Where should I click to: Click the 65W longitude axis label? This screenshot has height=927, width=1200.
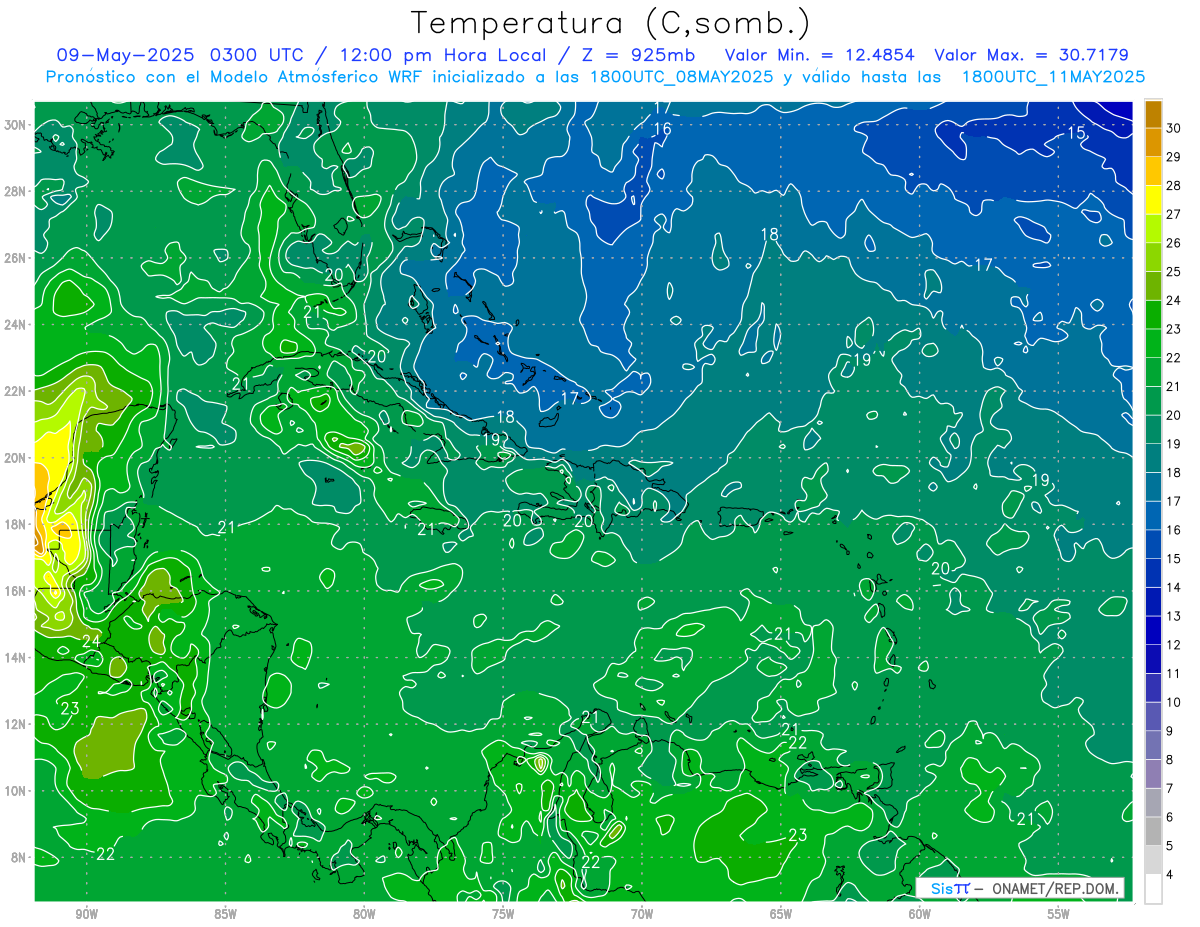click(x=781, y=914)
